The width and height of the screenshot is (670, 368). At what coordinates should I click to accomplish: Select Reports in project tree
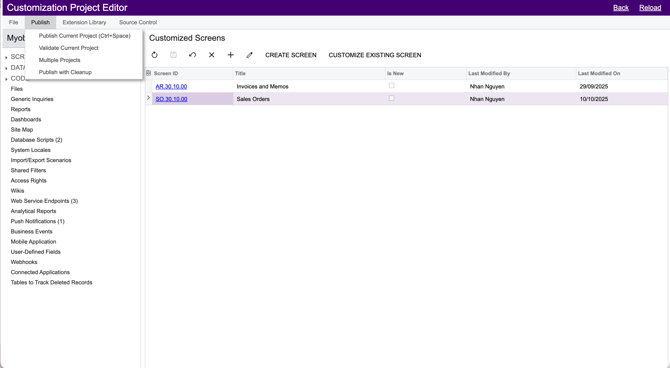click(x=21, y=109)
